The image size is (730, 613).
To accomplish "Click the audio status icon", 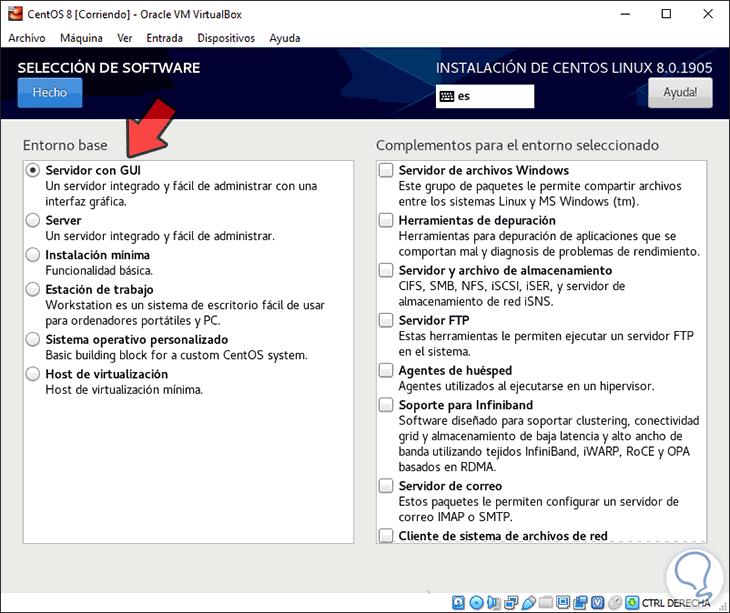I will (x=493, y=603).
